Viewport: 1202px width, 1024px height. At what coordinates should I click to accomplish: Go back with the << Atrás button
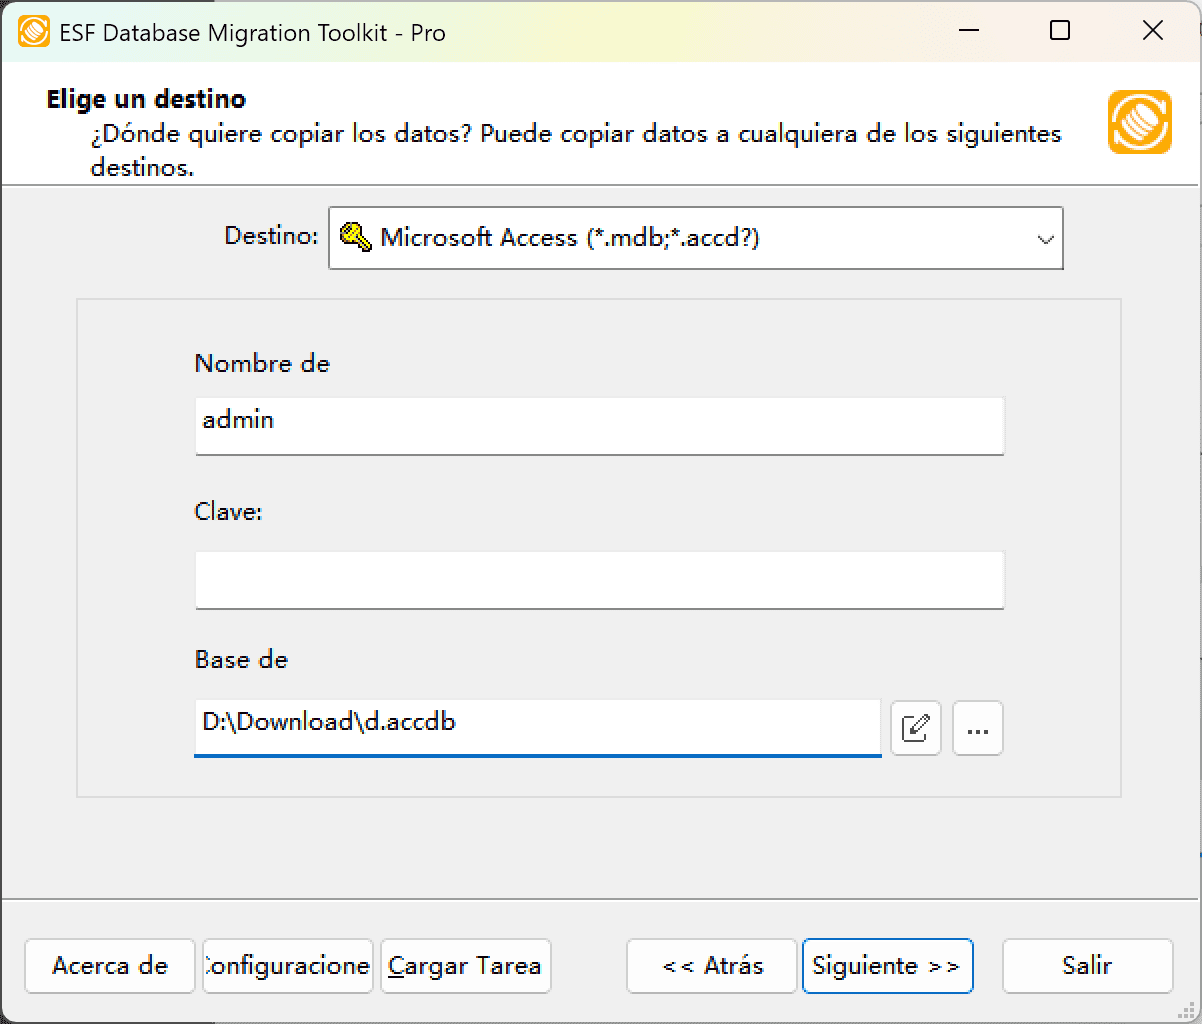(710, 966)
